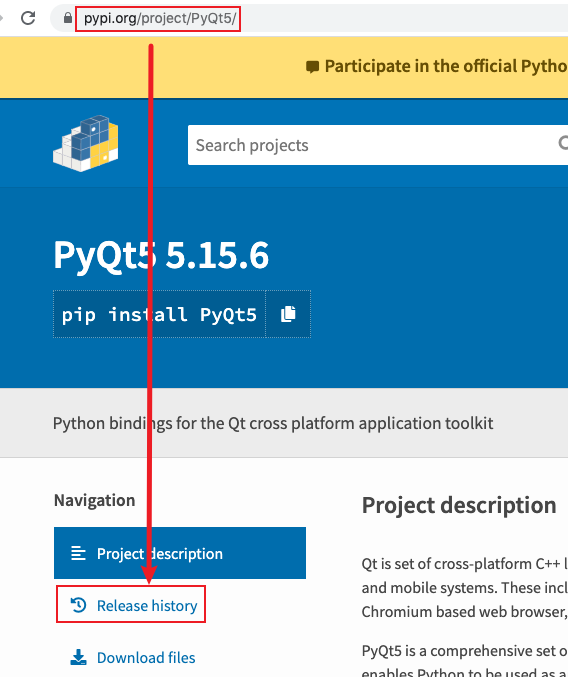Click the Navigation sidebar heading
The width and height of the screenshot is (568, 677).
coord(95,500)
